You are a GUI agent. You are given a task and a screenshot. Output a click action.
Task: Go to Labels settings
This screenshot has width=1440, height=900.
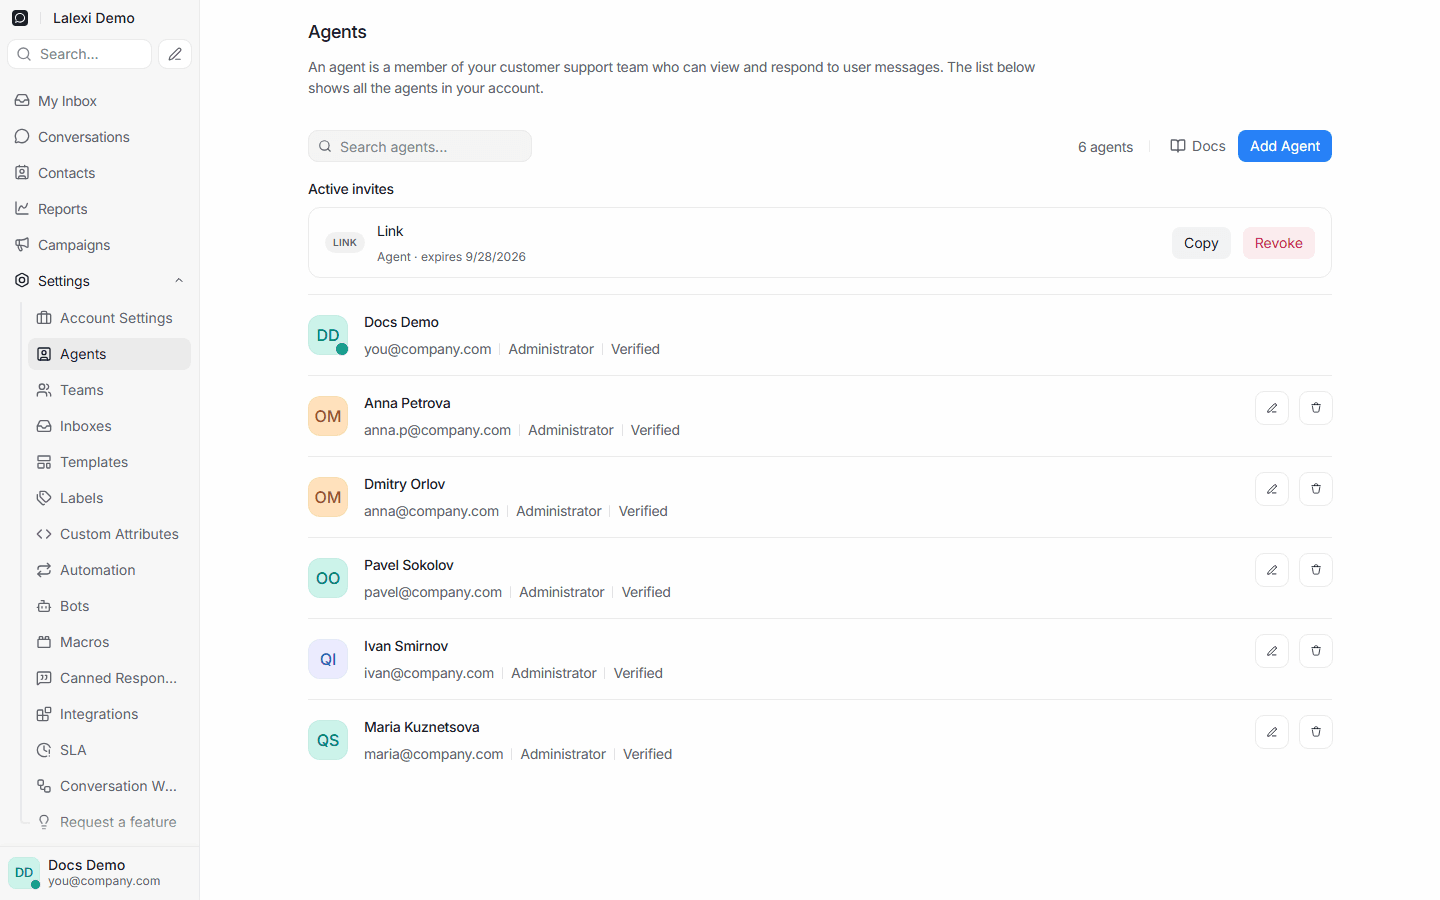pos(110,498)
